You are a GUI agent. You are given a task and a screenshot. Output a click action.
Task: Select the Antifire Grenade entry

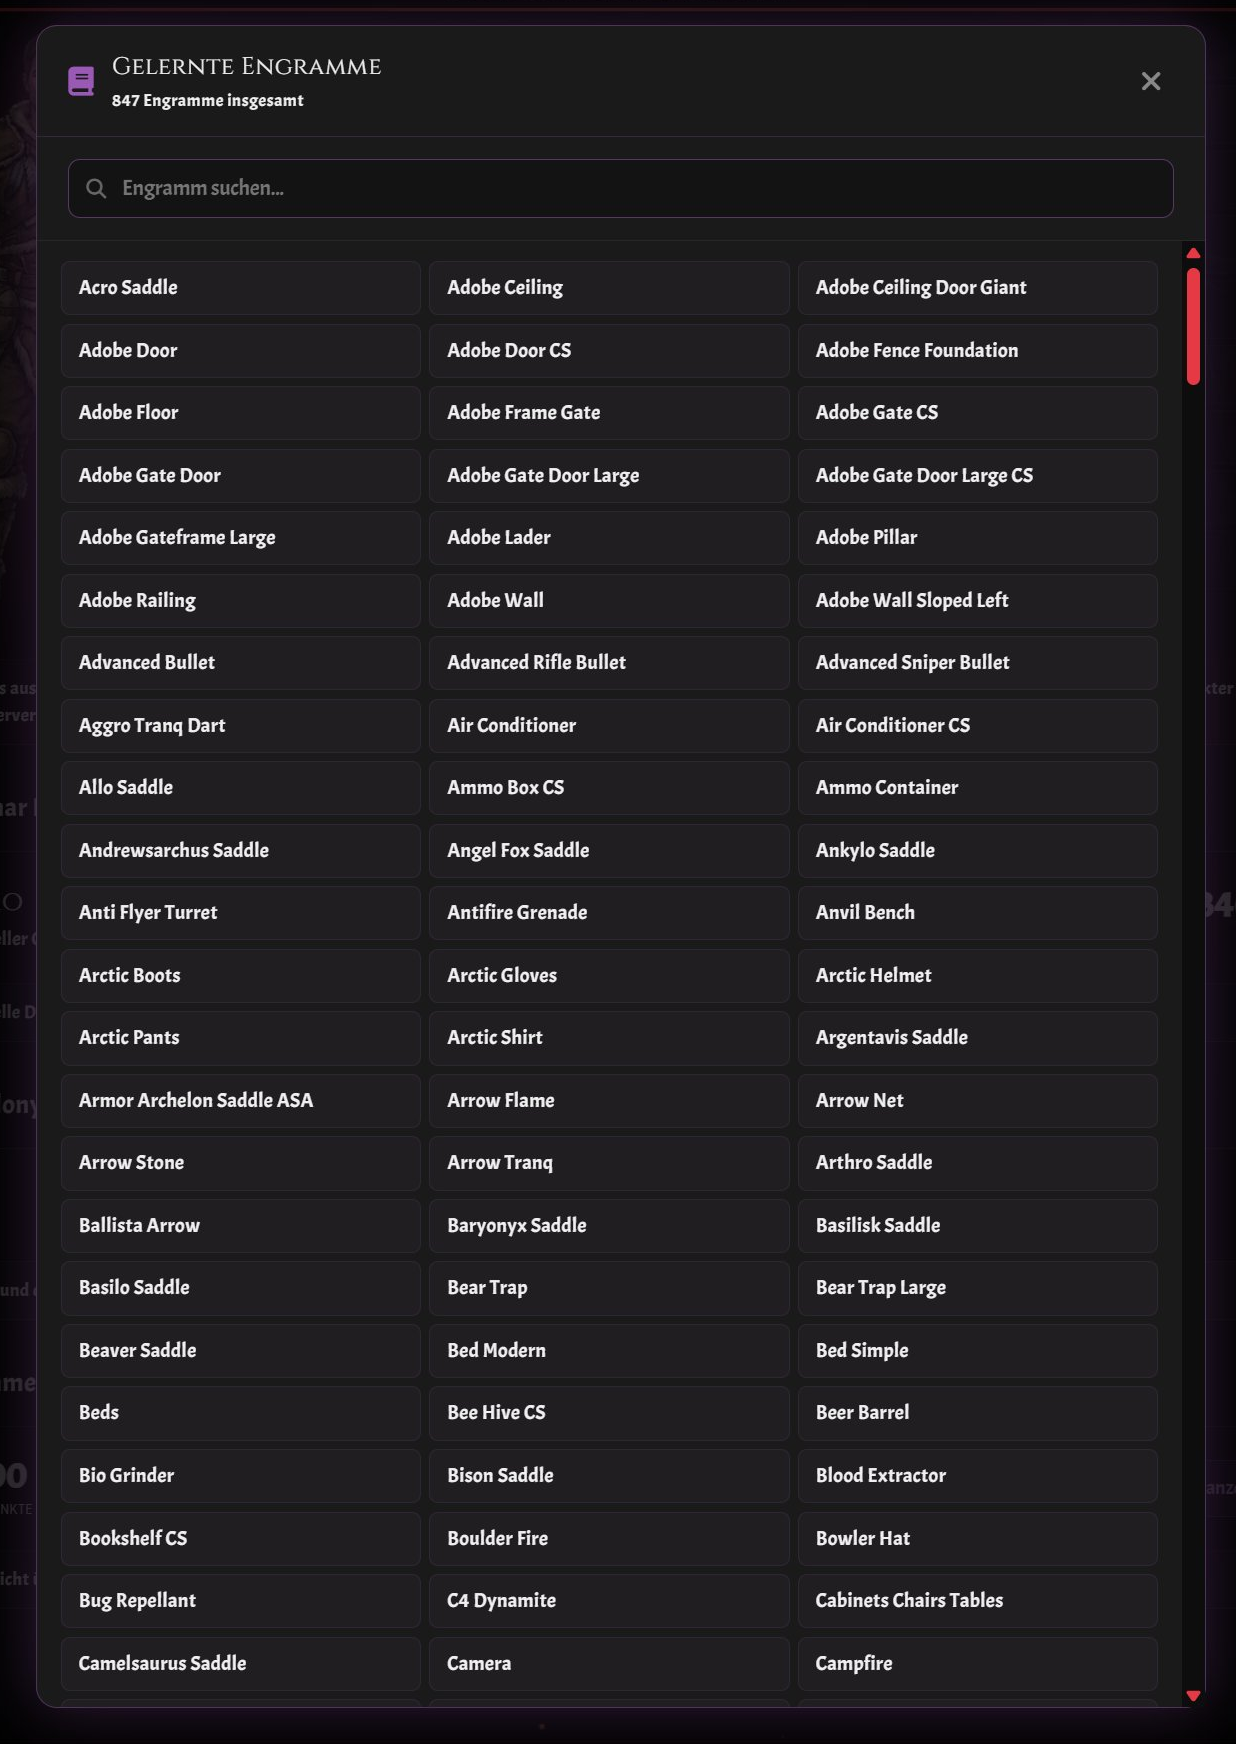[609, 913]
